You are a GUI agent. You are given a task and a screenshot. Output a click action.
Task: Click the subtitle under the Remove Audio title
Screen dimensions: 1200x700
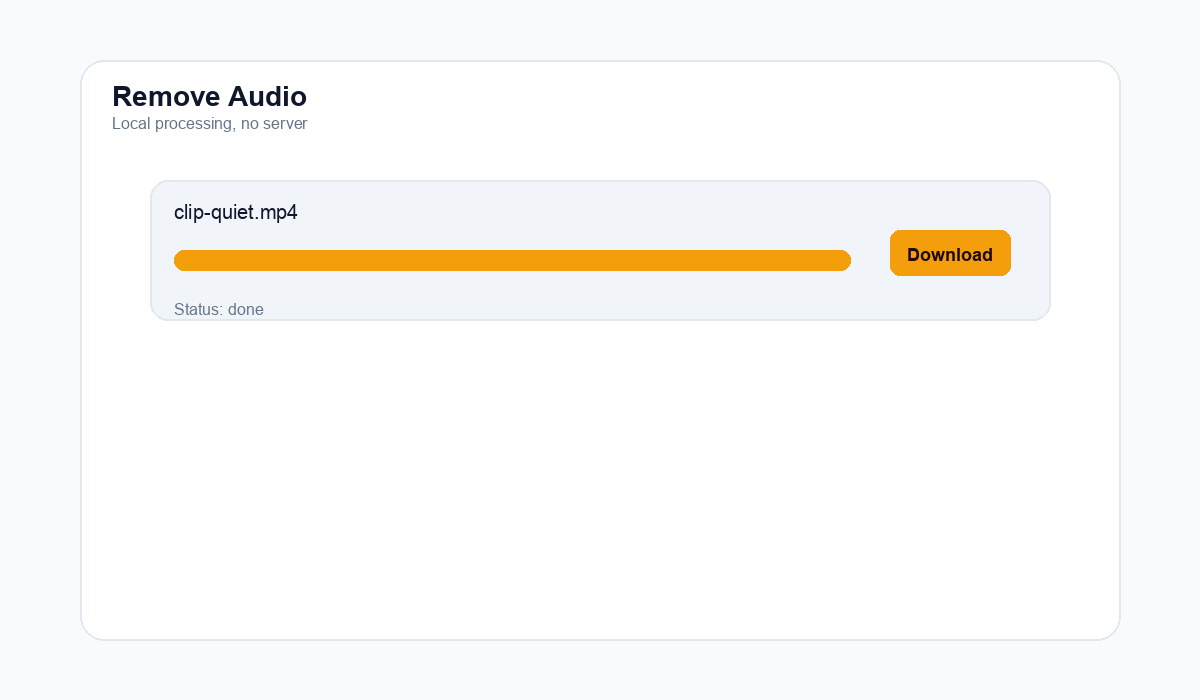[x=209, y=124]
